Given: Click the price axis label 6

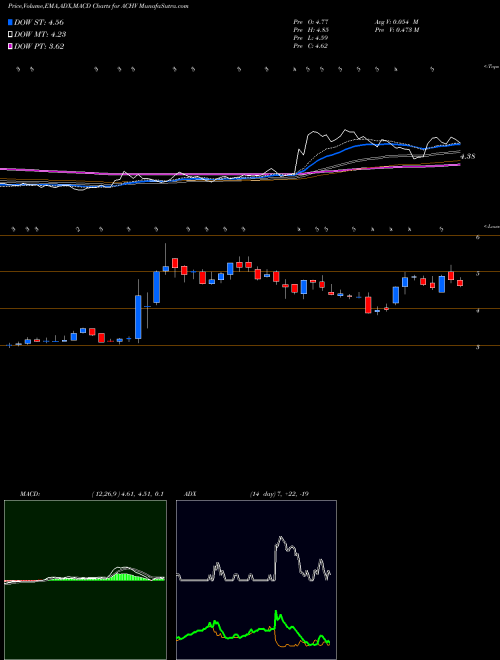Looking at the screenshot, I should click(478, 237).
